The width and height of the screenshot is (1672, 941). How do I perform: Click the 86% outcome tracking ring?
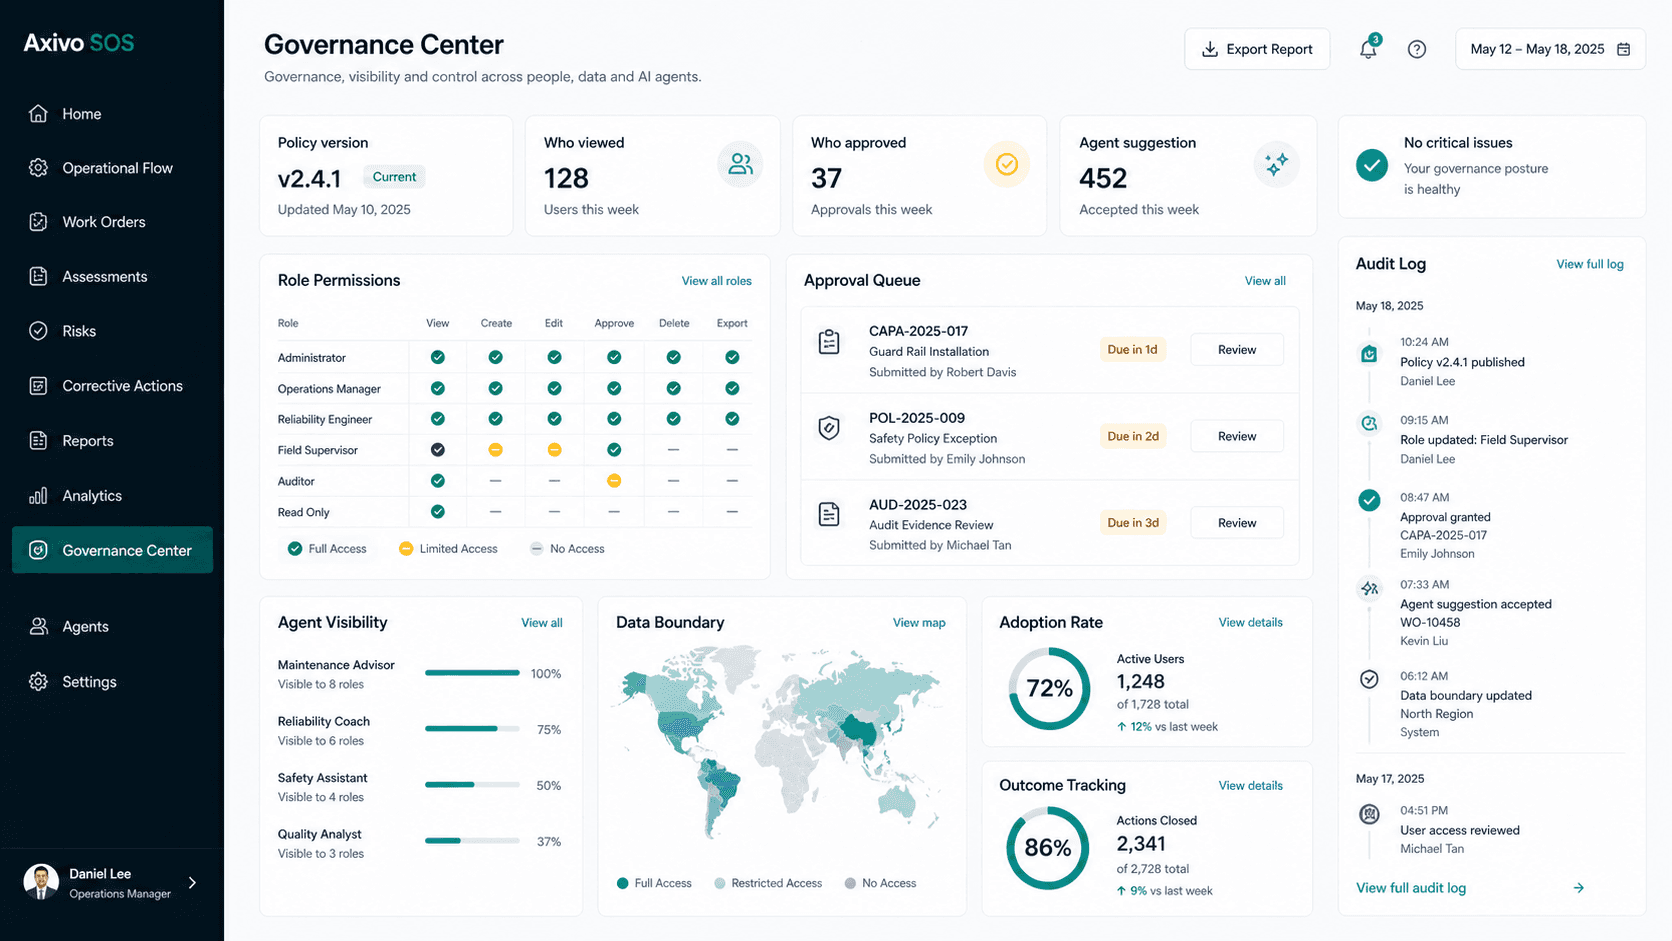(1048, 848)
